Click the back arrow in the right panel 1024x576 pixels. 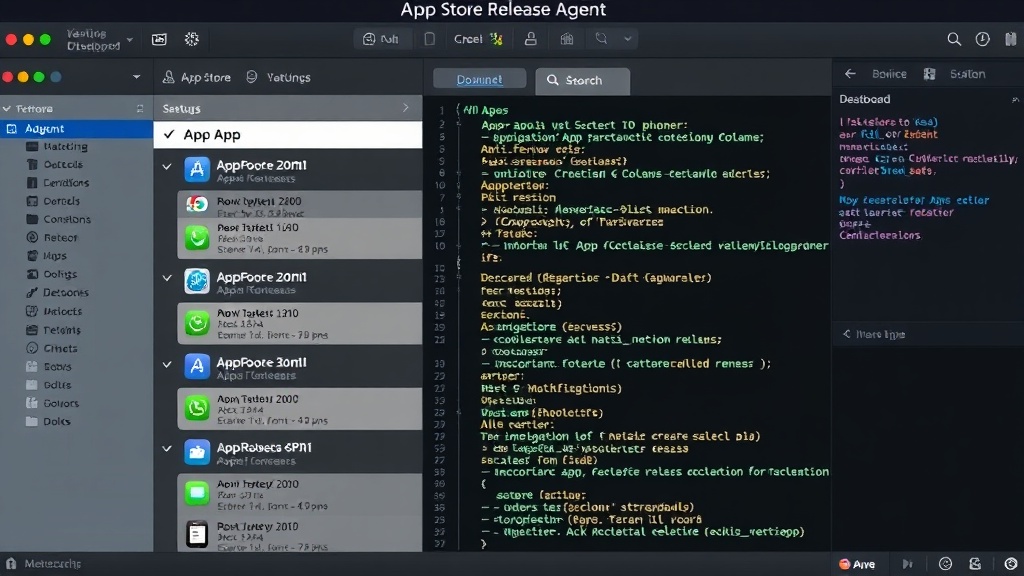tap(850, 74)
